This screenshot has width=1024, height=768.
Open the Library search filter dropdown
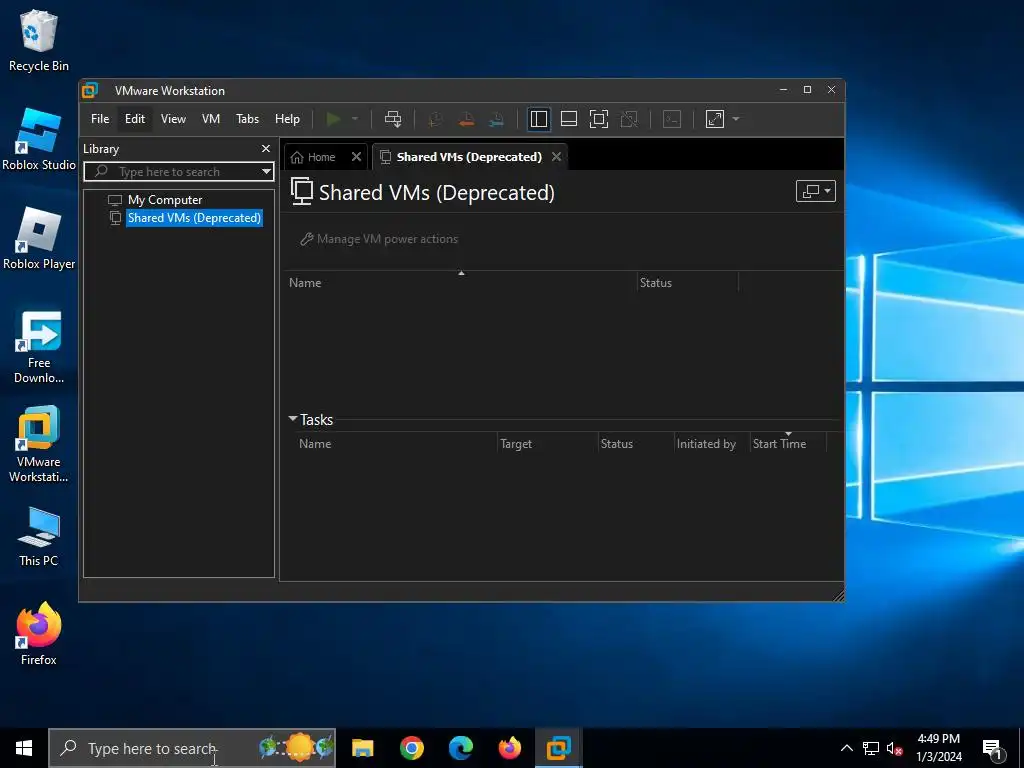coord(266,172)
